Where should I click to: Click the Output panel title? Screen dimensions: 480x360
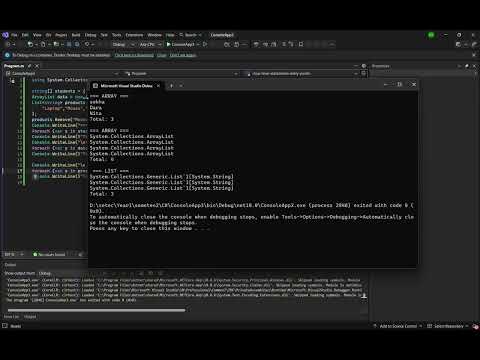[10, 265]
